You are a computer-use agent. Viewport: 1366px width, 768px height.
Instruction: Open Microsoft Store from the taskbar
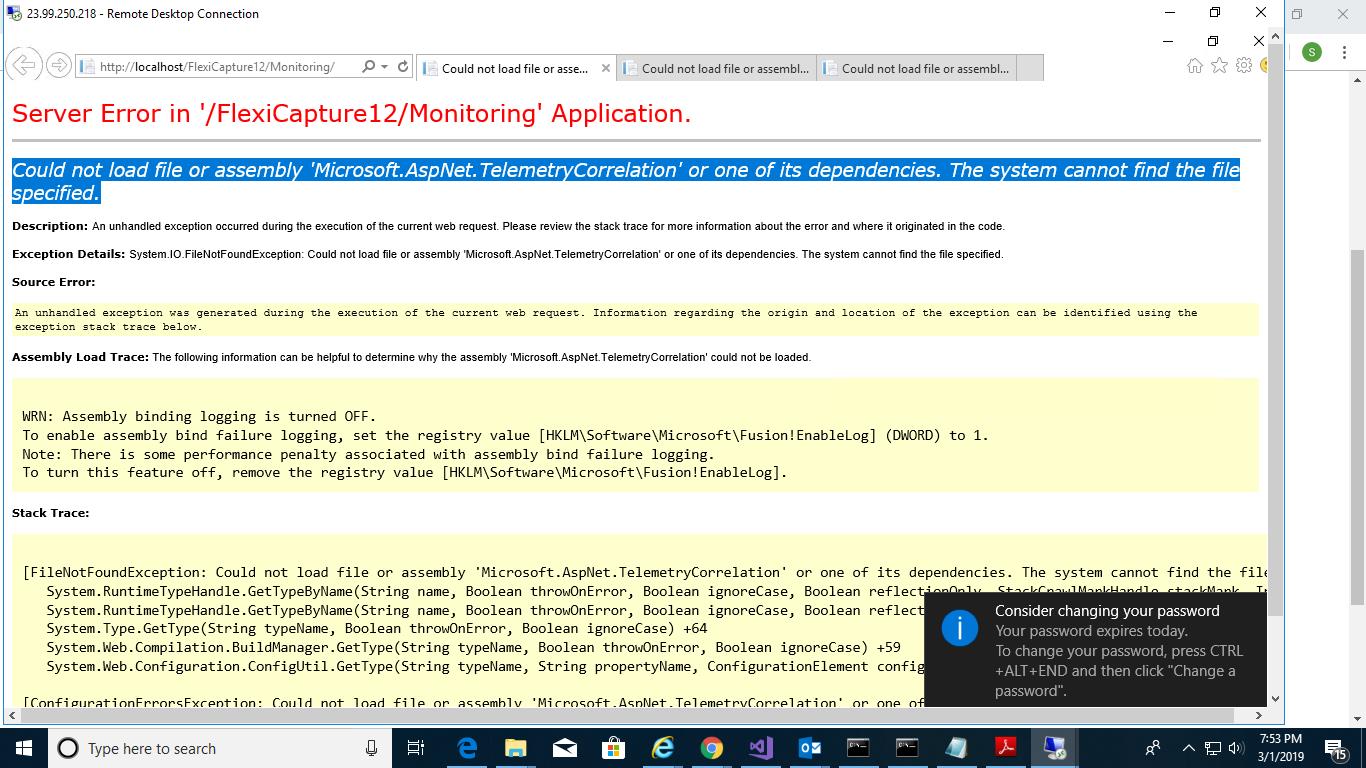pyautogui.click(x=613, y=748)
